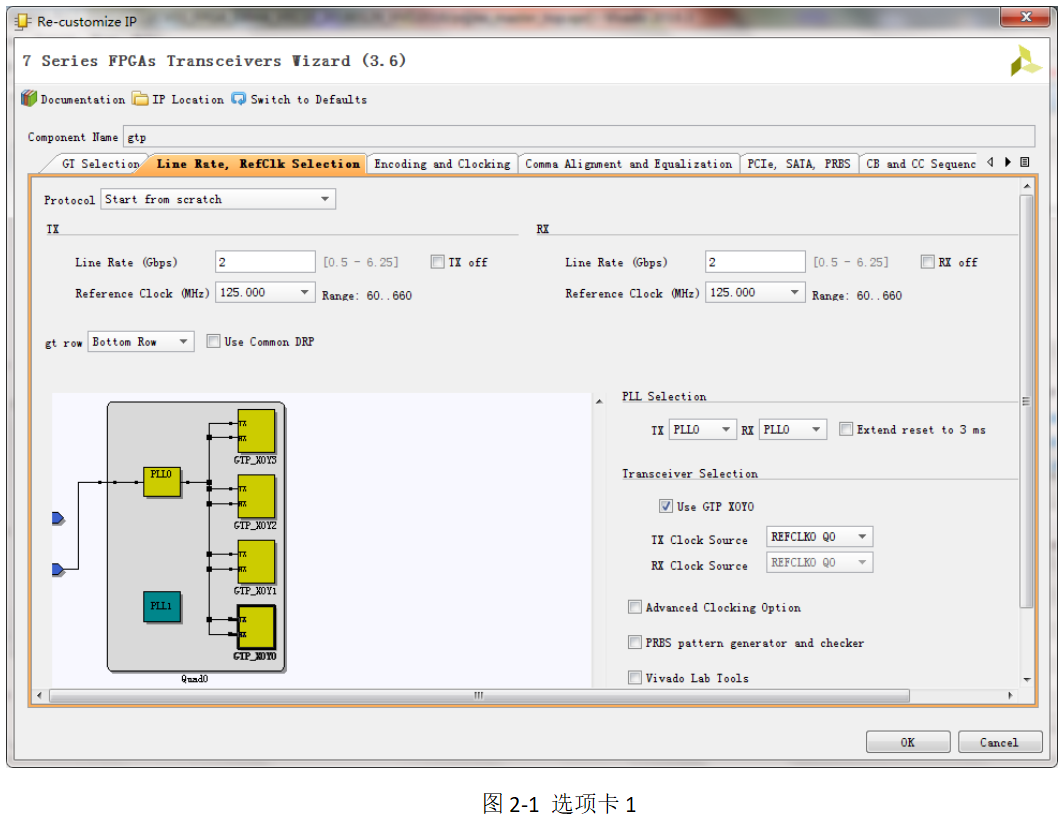
Task: Select the Line Rate, RefClk Selection tab
Action: [x=258, y=164]
